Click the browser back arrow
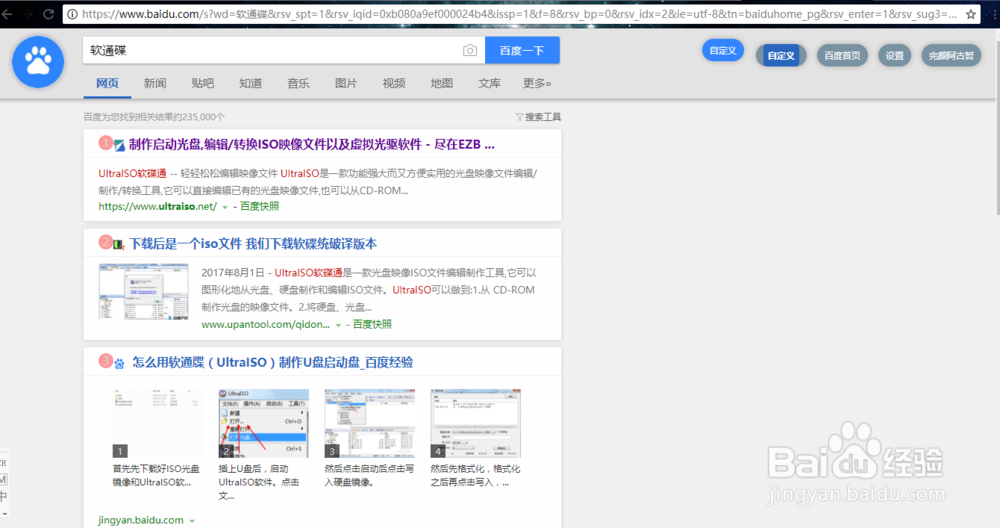 point(7,14)
